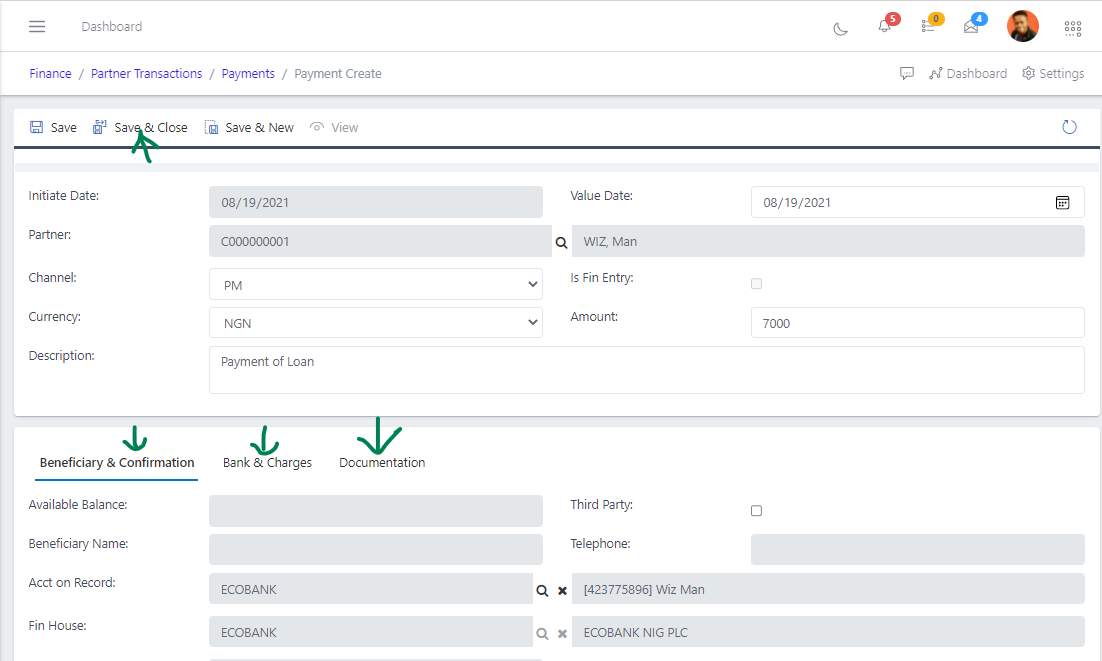The width and height of the screenshot is (1102, 661).
Task: Open notifications bell with 5 alerts
Action: [885, 26]
